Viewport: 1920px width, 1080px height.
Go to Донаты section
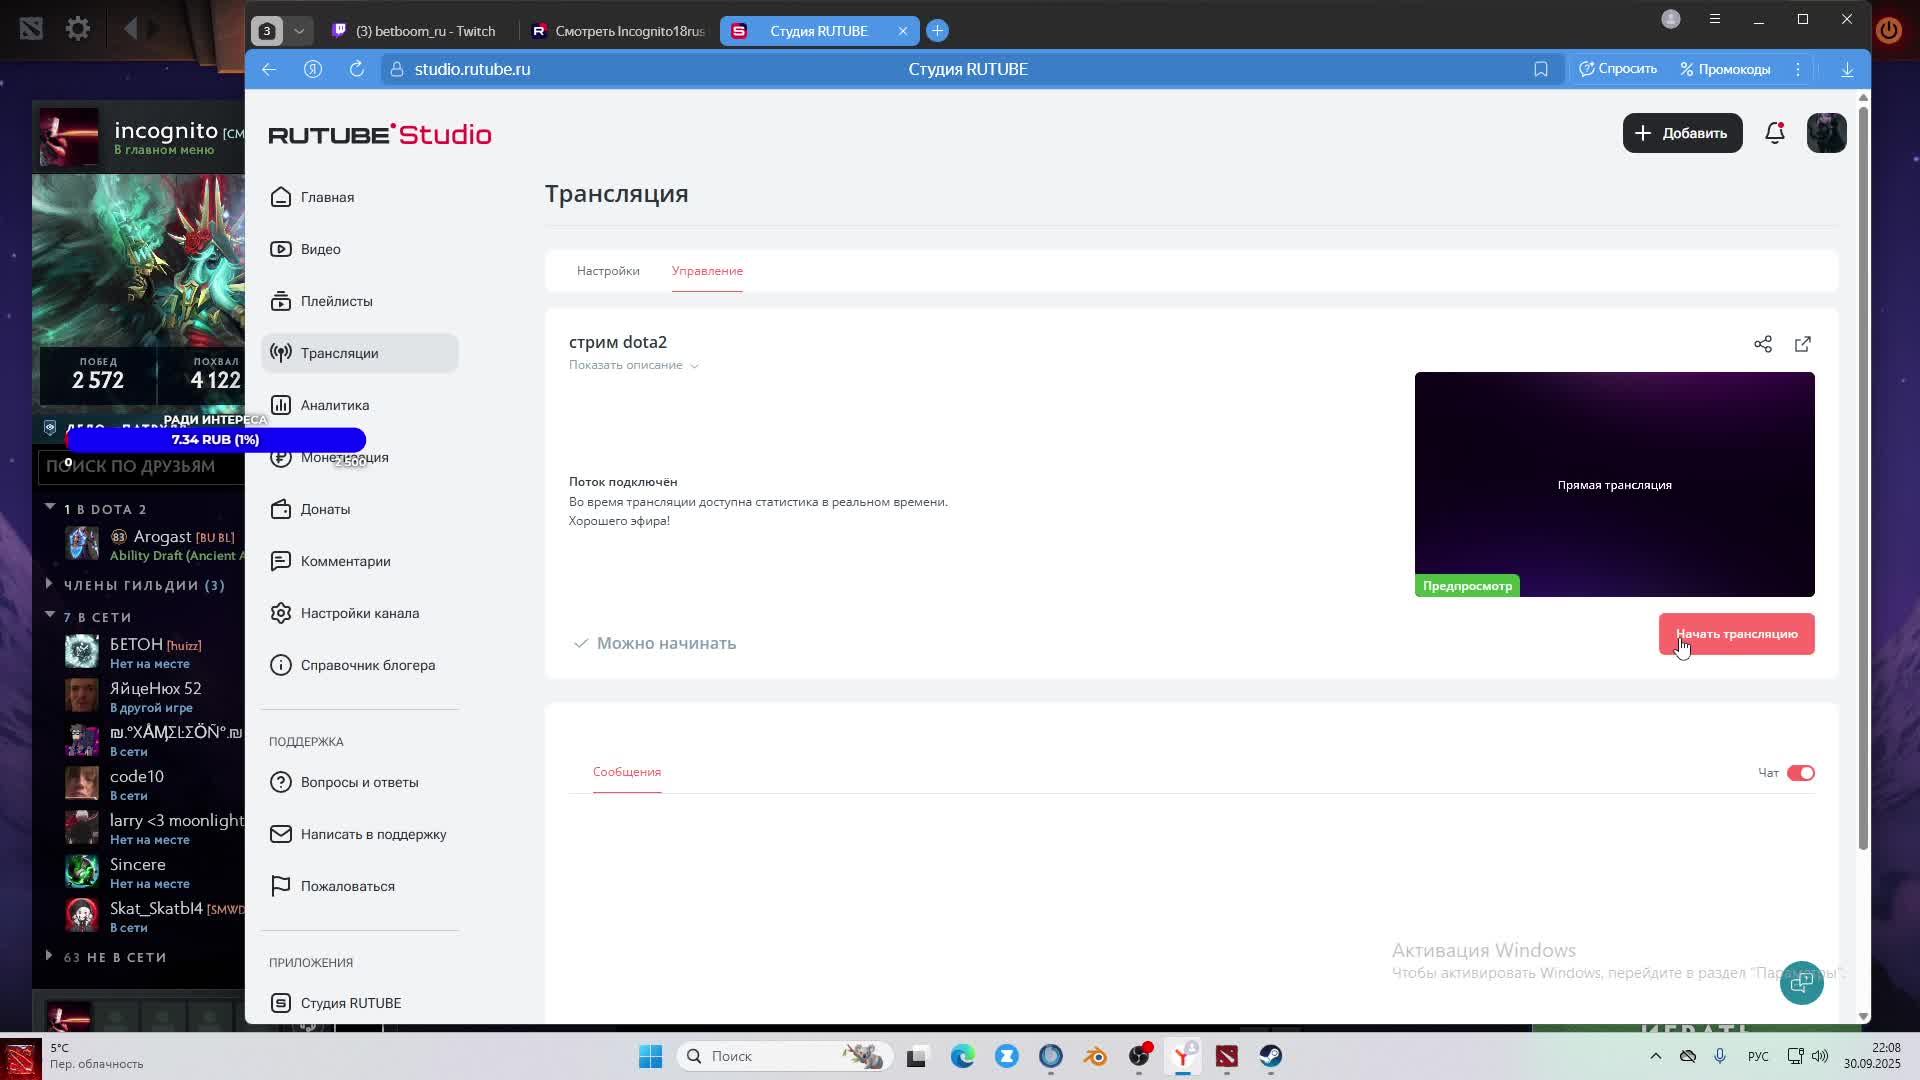[x=325, y=509]
